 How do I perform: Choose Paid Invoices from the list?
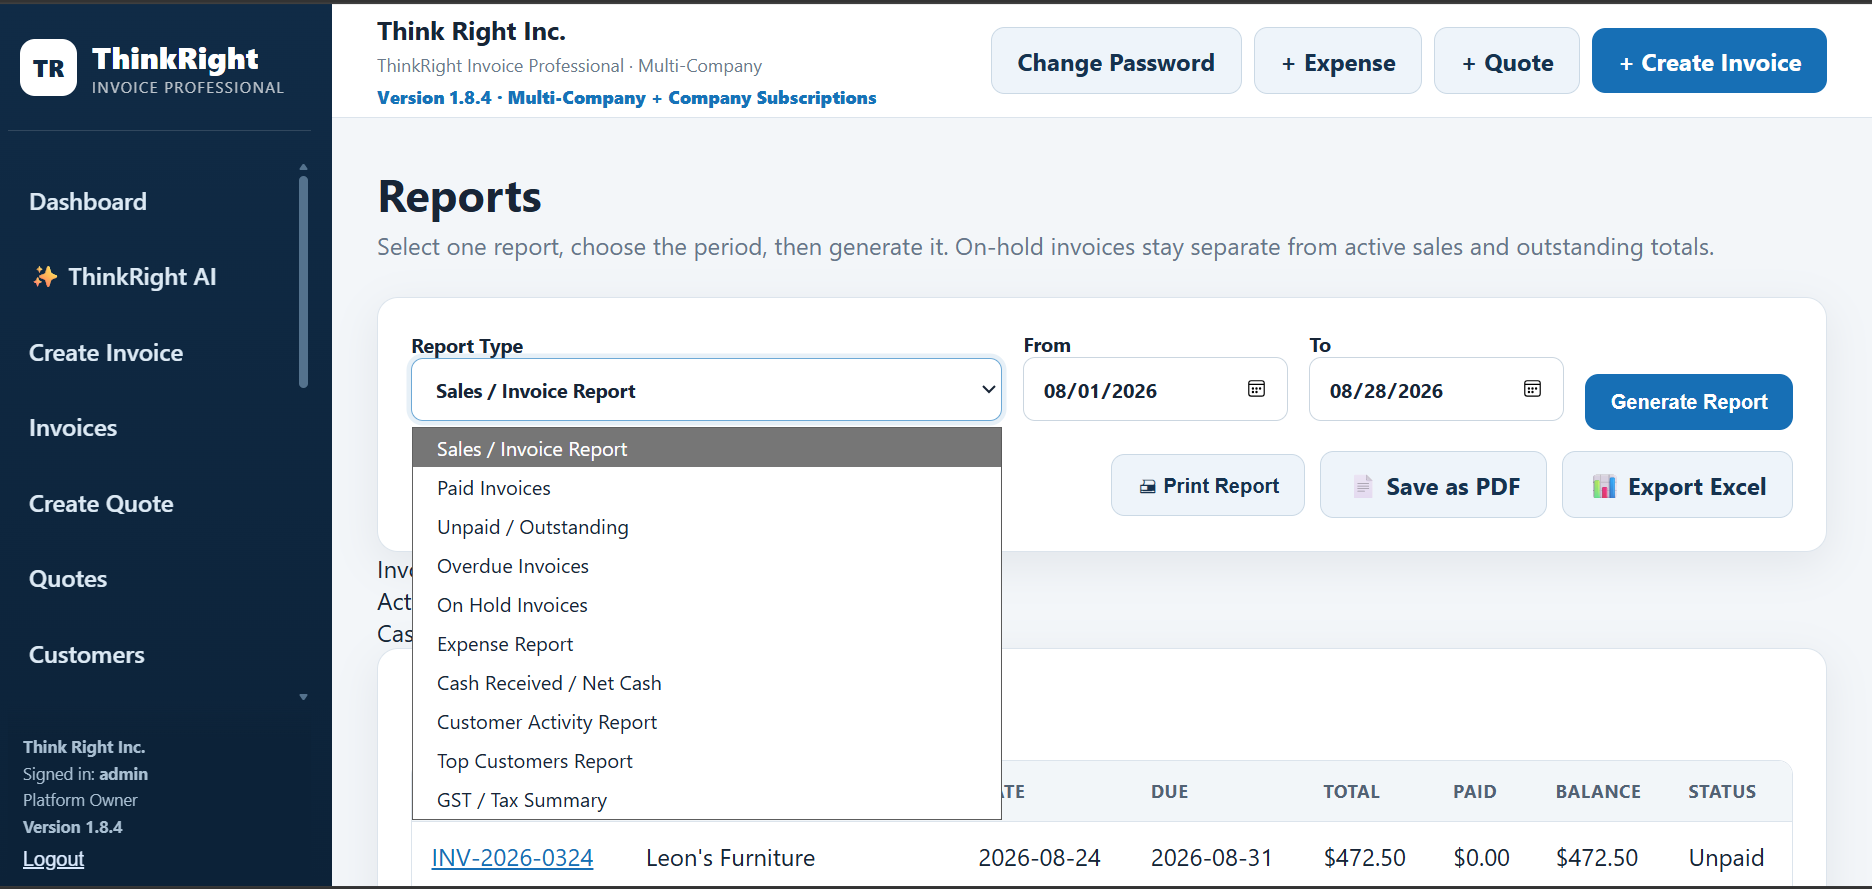pos(706,488)
